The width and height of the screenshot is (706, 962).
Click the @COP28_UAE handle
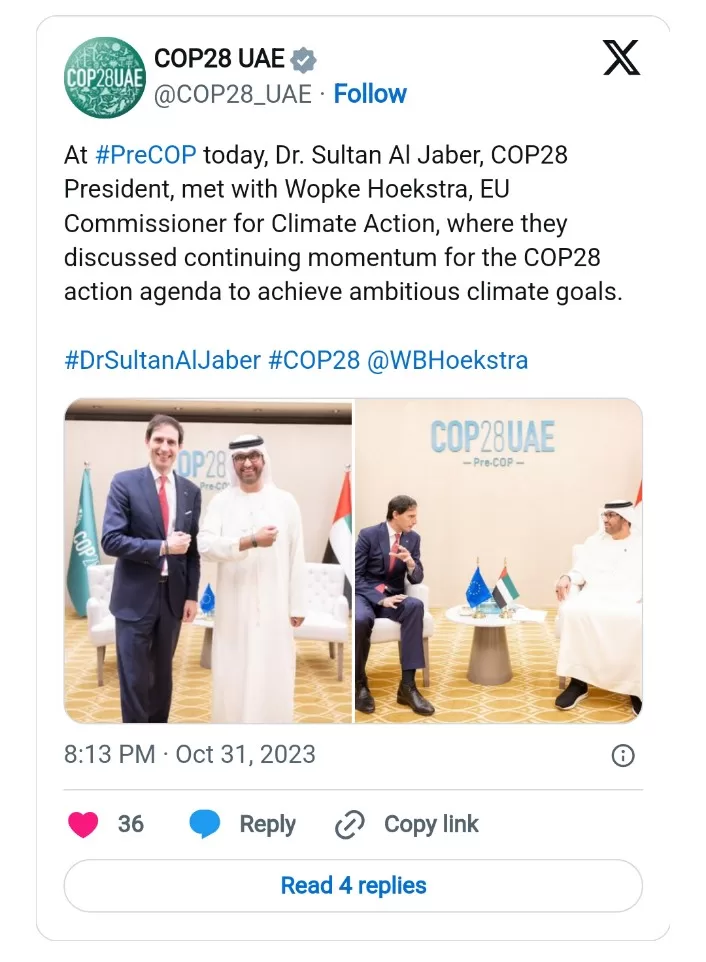point(232,94)
